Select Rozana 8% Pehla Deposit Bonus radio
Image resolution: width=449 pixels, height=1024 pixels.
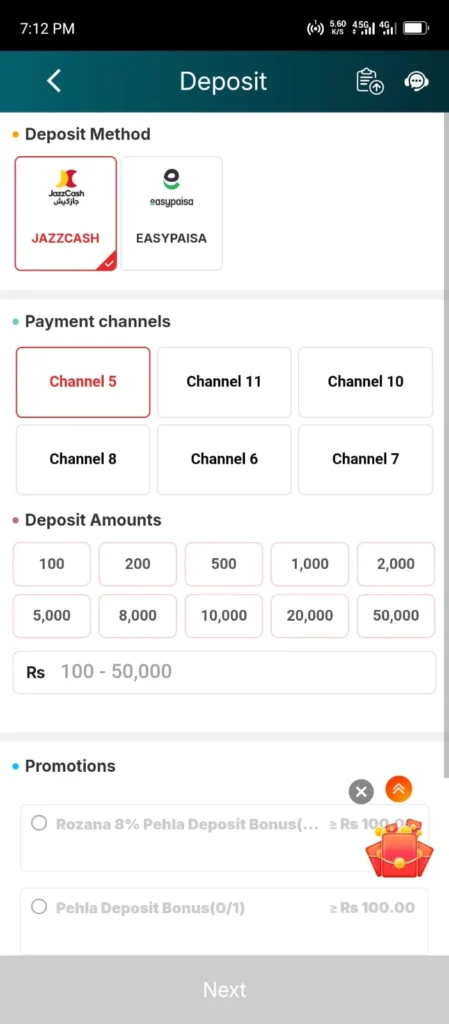coord(39,823)
